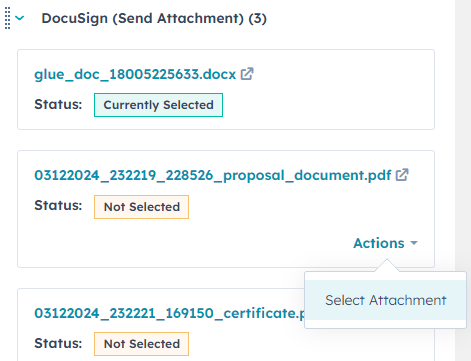
Task: Click the Currently Selected status badge
Action: click(158, 105)
